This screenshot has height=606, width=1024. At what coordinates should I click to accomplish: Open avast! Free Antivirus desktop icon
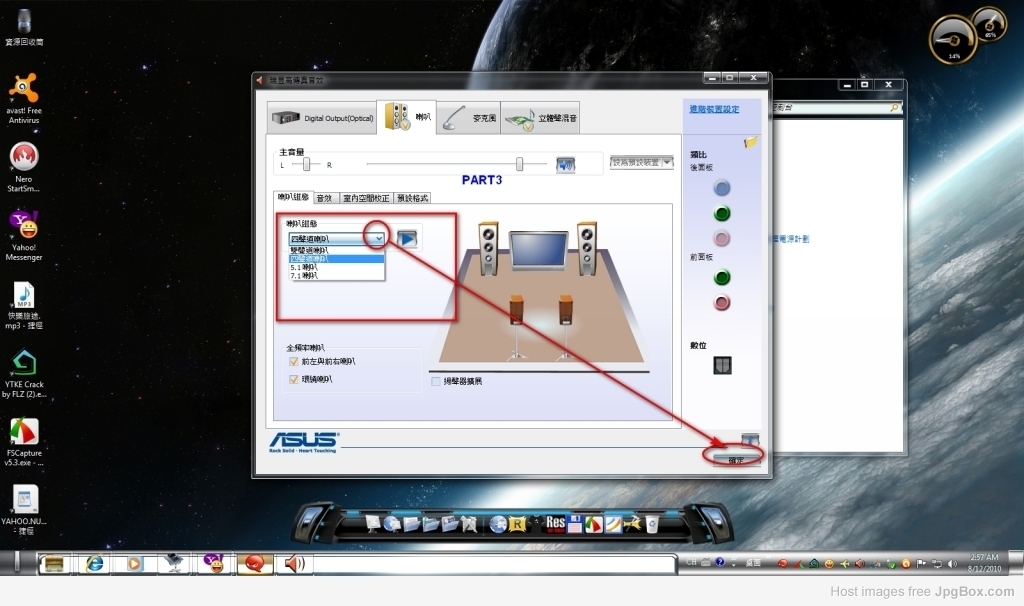tap(24, 98)
